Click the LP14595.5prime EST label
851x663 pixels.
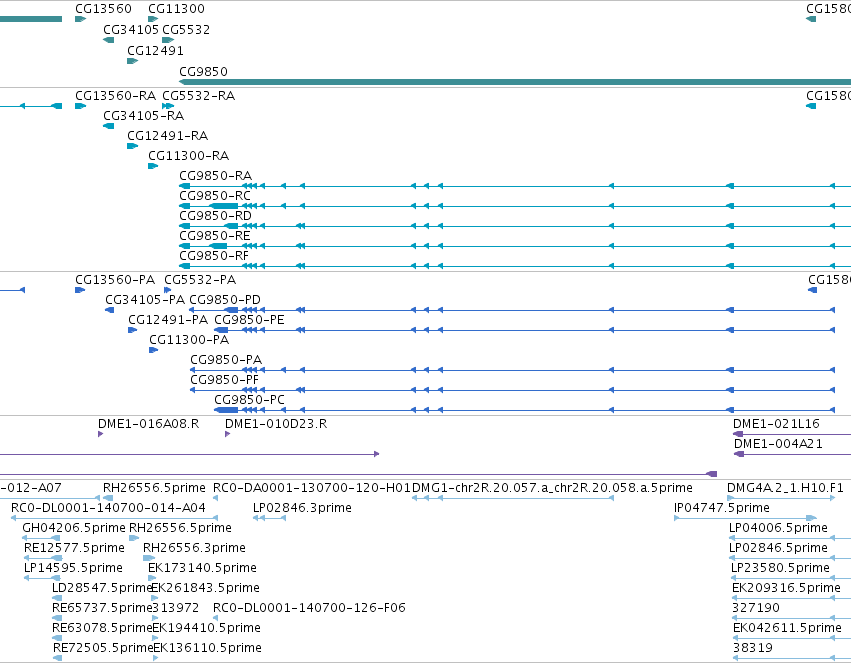73,569
